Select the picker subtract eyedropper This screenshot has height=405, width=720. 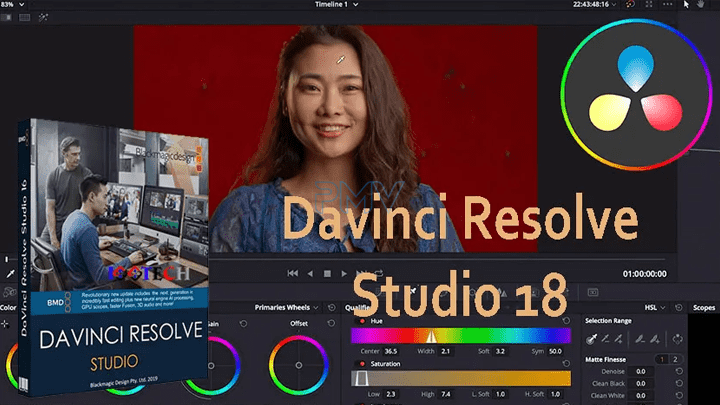pyautogui.click(x=606, y=339)
